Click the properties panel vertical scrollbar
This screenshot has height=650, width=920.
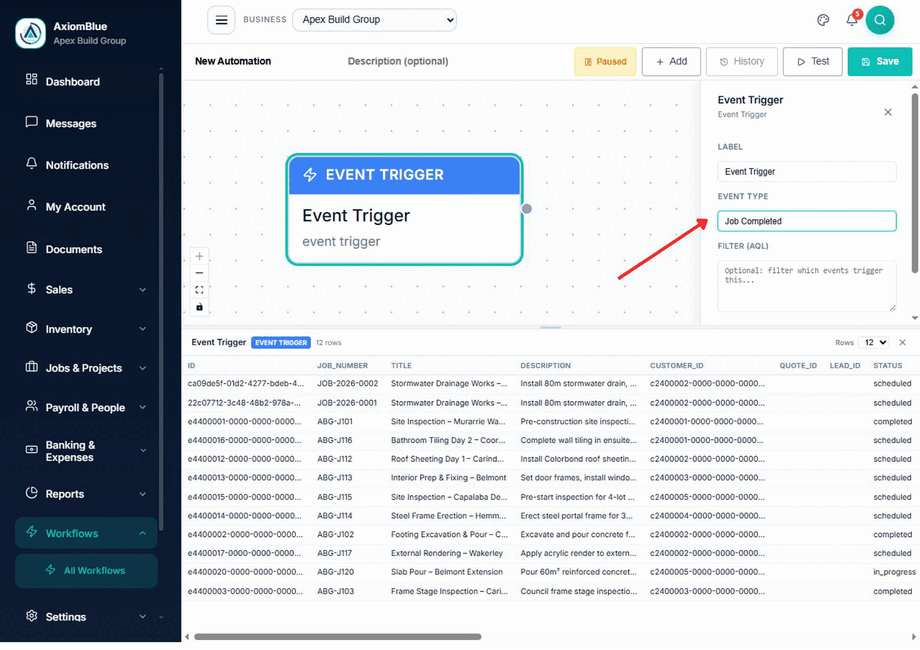pyautogui.click(x=915, y=183)
